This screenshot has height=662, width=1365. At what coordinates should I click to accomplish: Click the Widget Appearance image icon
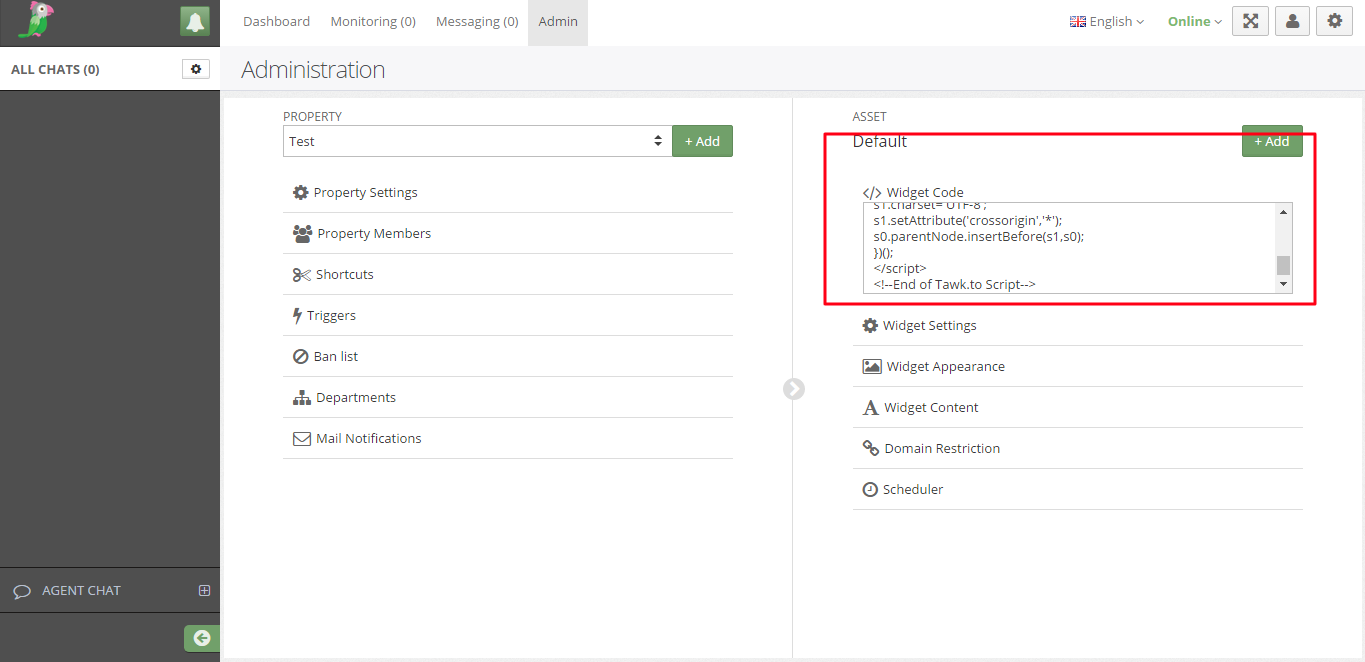(x=872, y=366)
